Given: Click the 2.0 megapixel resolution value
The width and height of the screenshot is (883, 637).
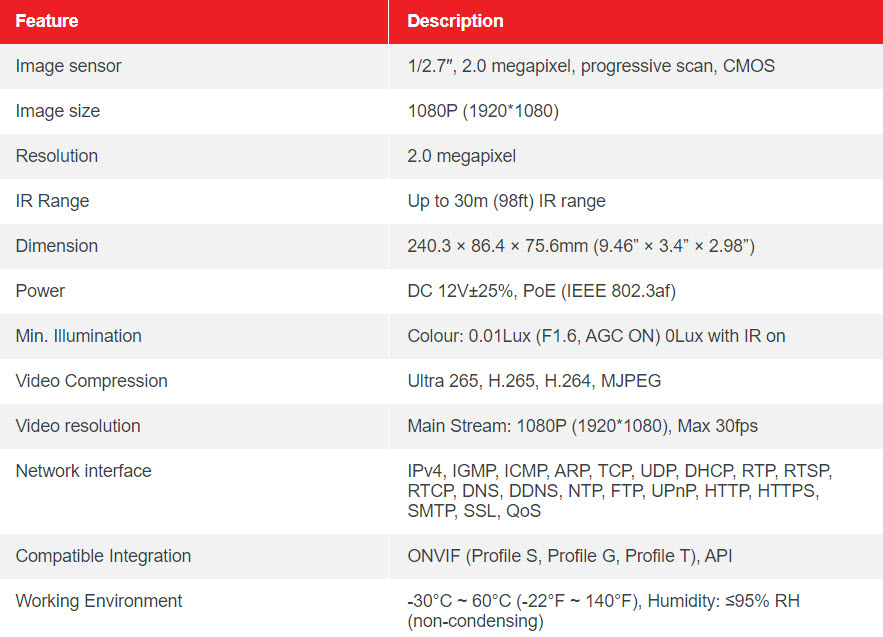Looking at the screenshot, I should click(x=461, y=156).
